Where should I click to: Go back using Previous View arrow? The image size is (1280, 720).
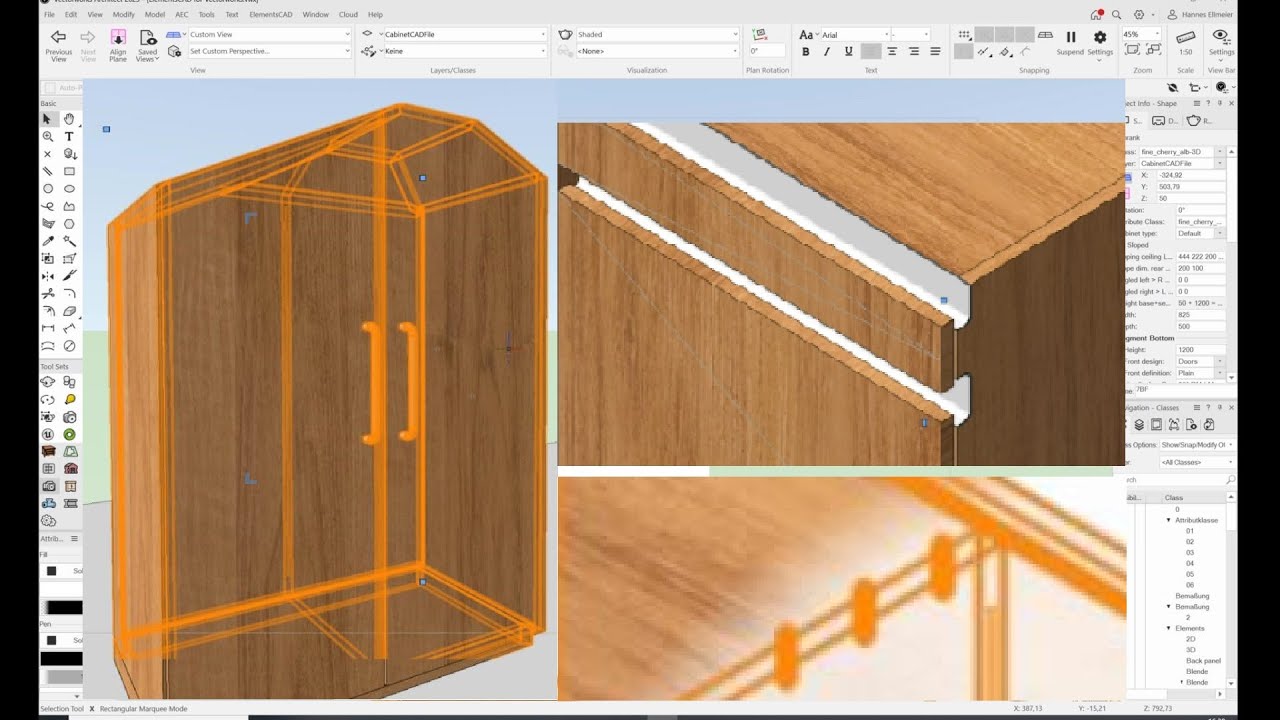click(58, 37)
